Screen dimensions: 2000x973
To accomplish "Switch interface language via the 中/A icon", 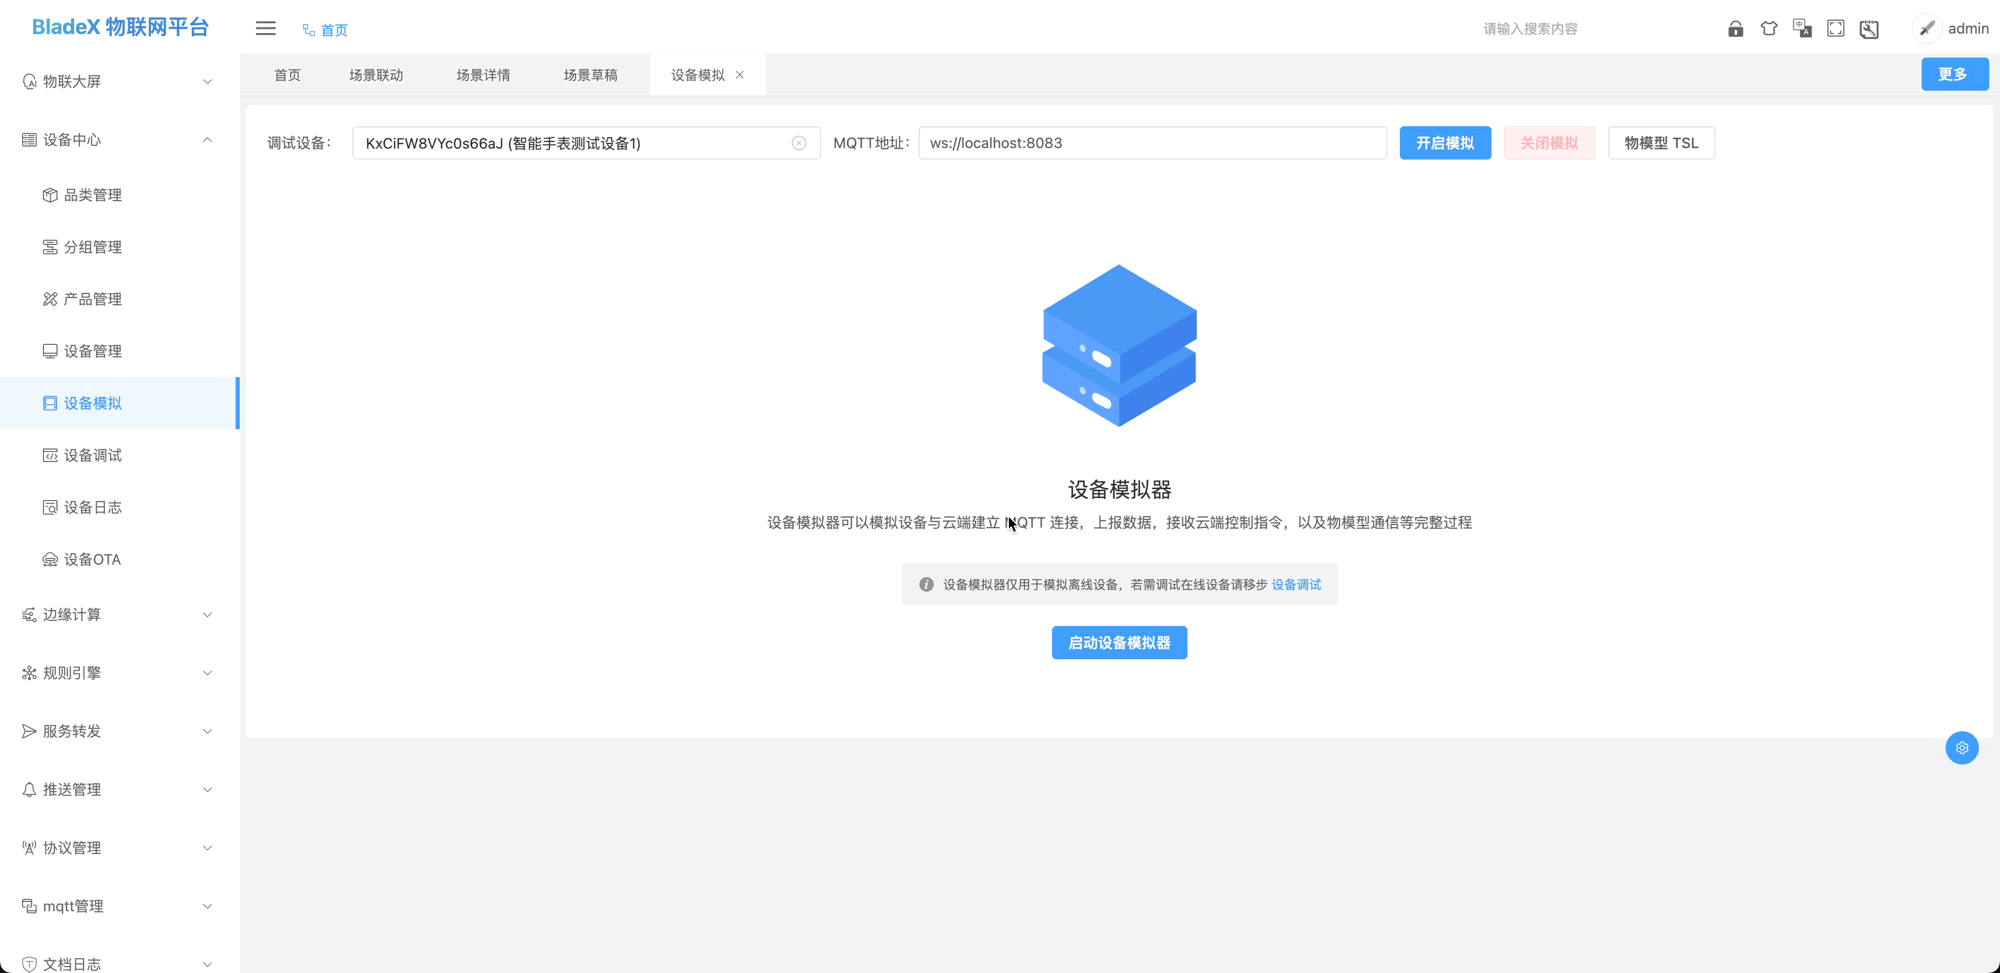I will pos(1803,28).
